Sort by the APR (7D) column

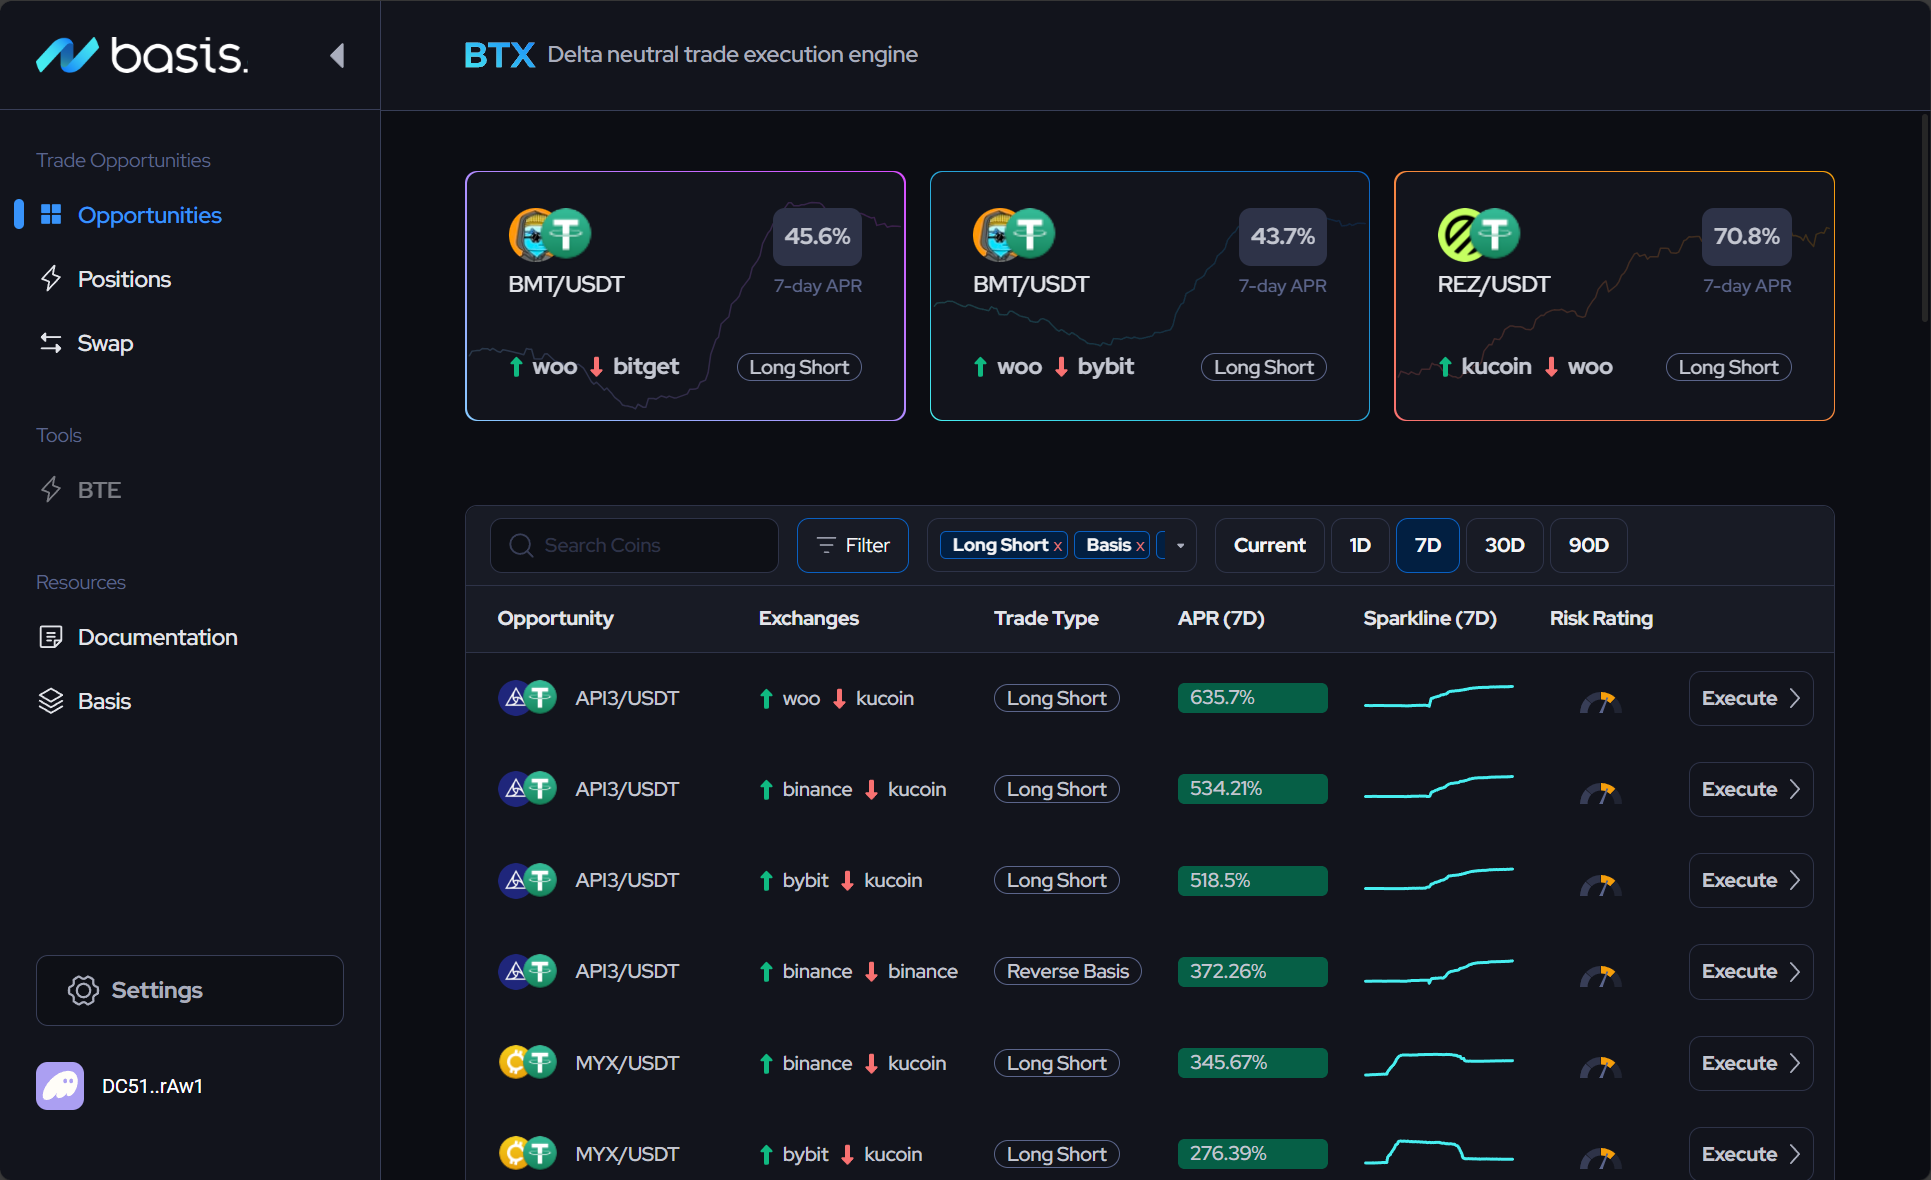coord(1221,618)
